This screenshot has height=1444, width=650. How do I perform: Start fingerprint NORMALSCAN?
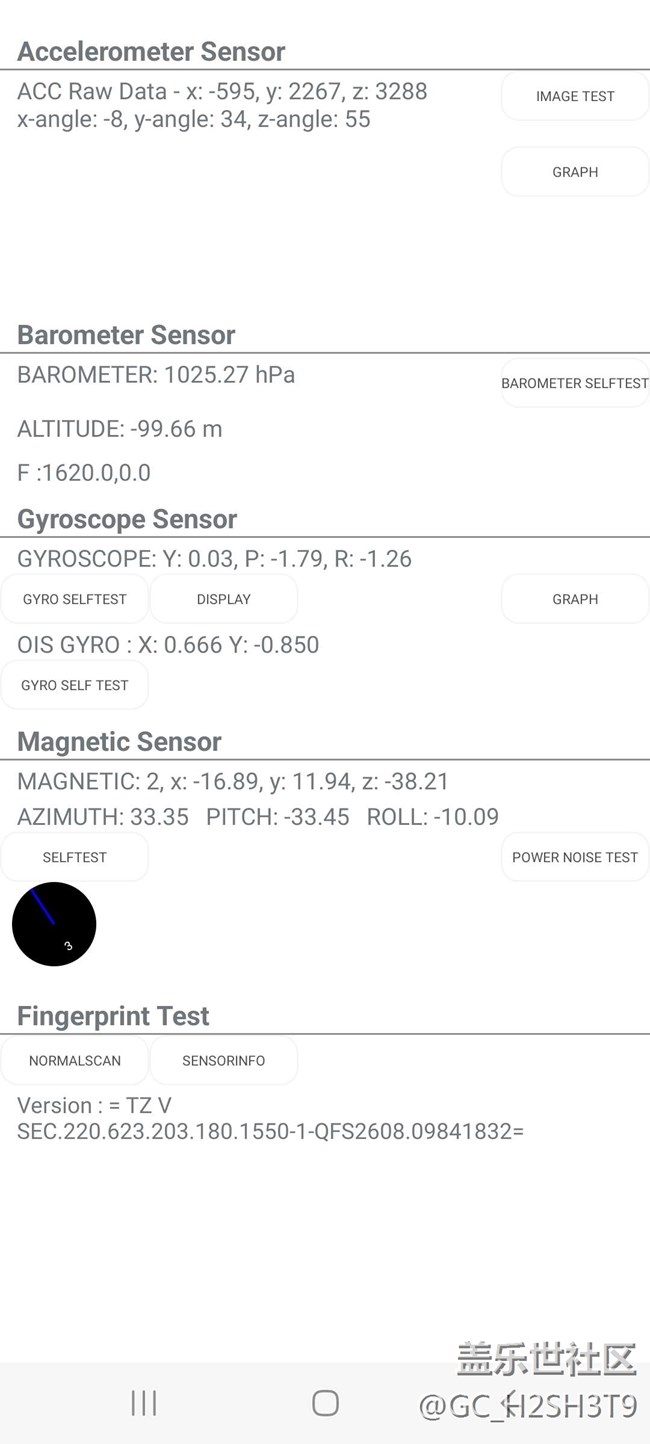click(x=75, y=1060)
